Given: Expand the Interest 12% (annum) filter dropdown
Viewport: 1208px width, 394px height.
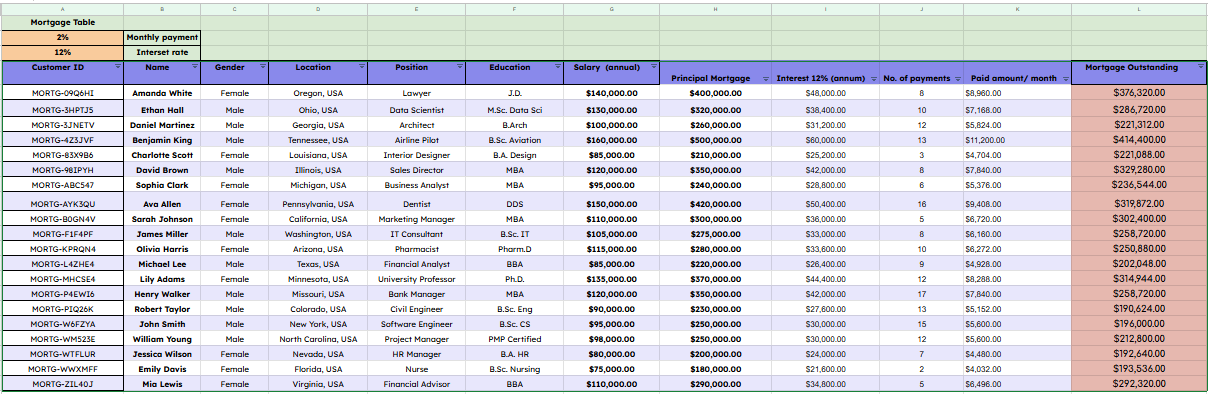Looking at the screenshot, I should (873, 77).
